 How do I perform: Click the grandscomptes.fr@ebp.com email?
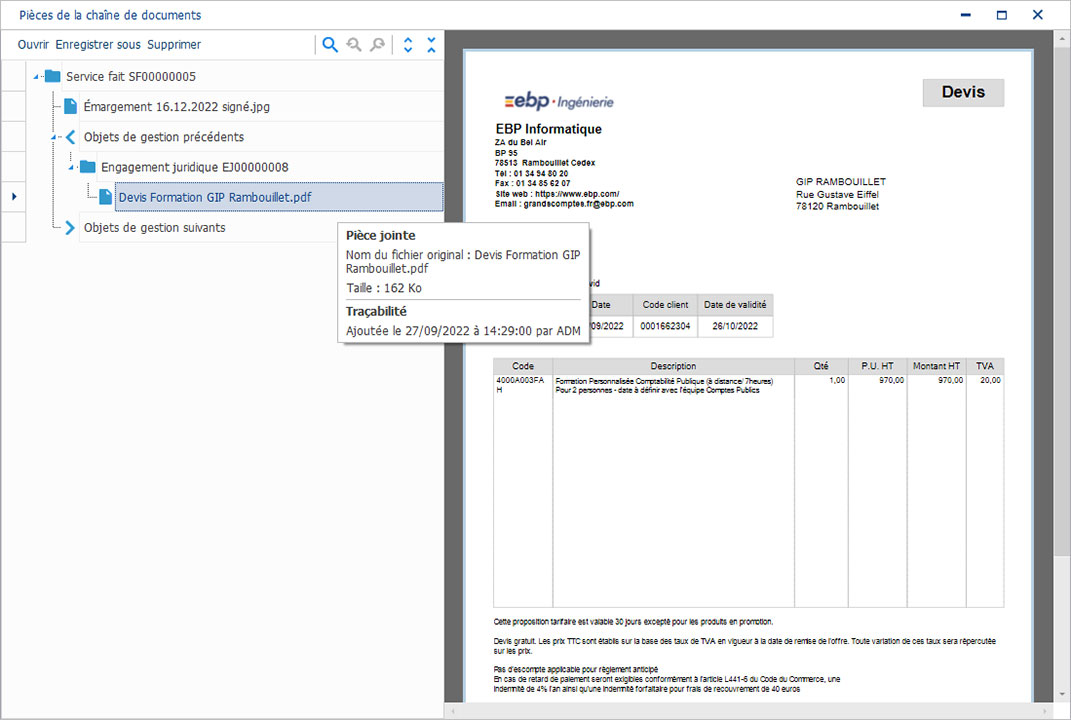coord(579,204)
